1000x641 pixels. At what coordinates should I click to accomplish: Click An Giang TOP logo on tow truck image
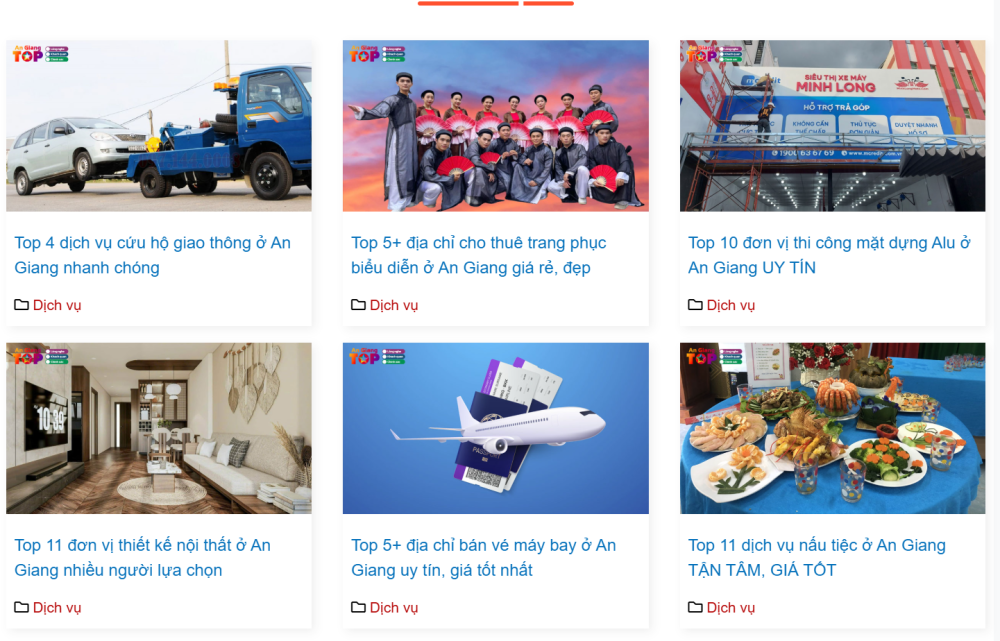click(40, 54)
